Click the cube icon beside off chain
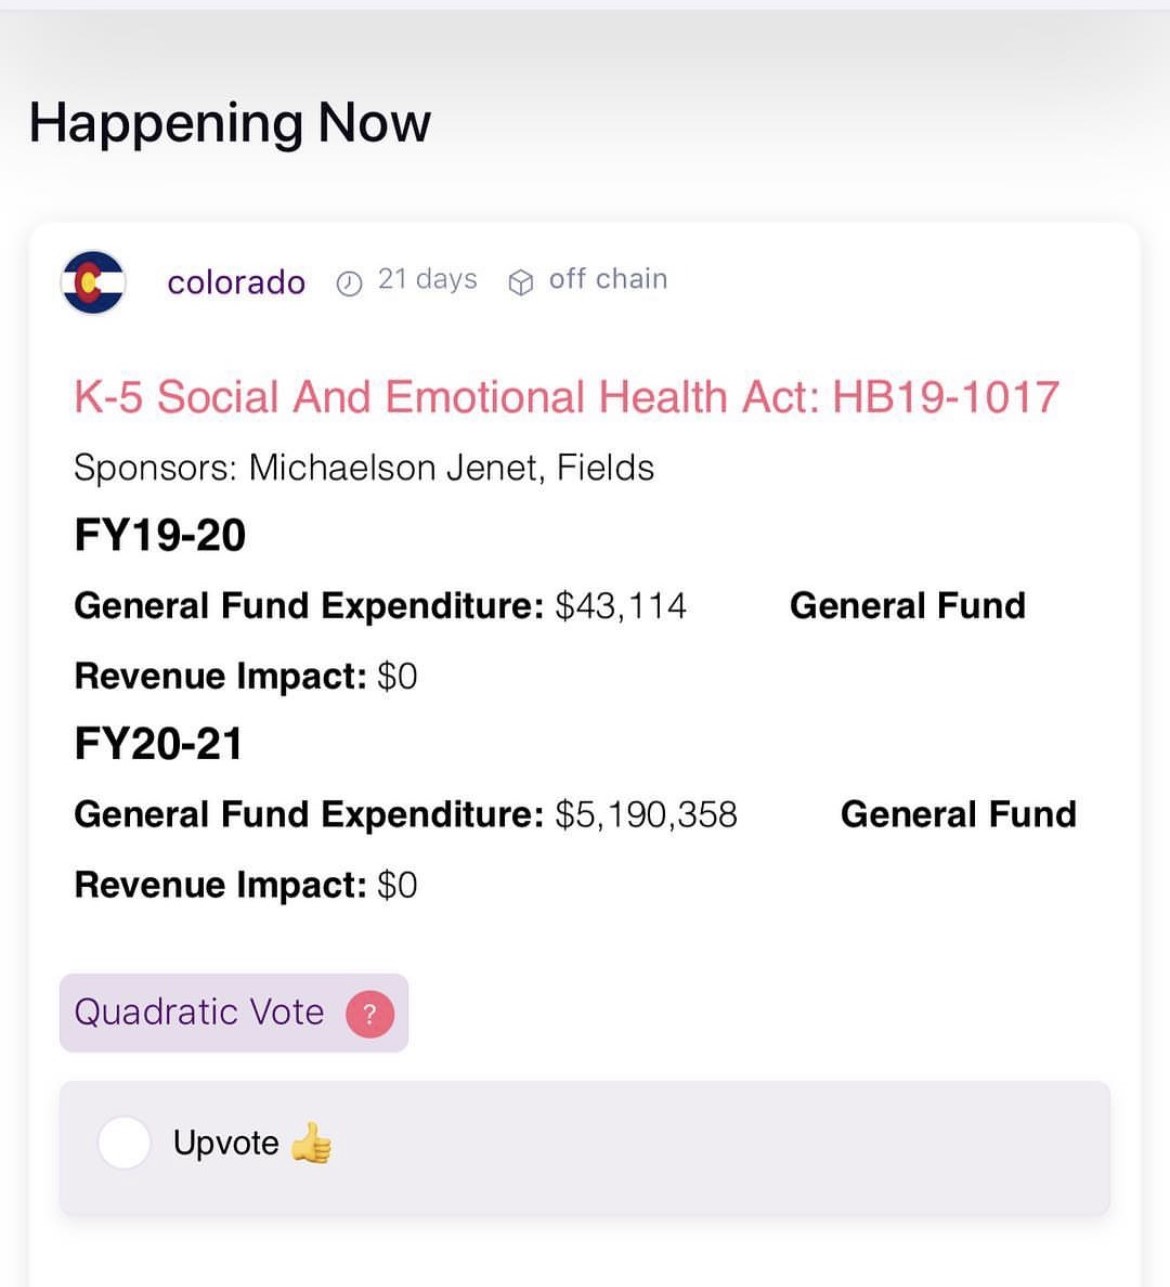 [x=521, y=284]
